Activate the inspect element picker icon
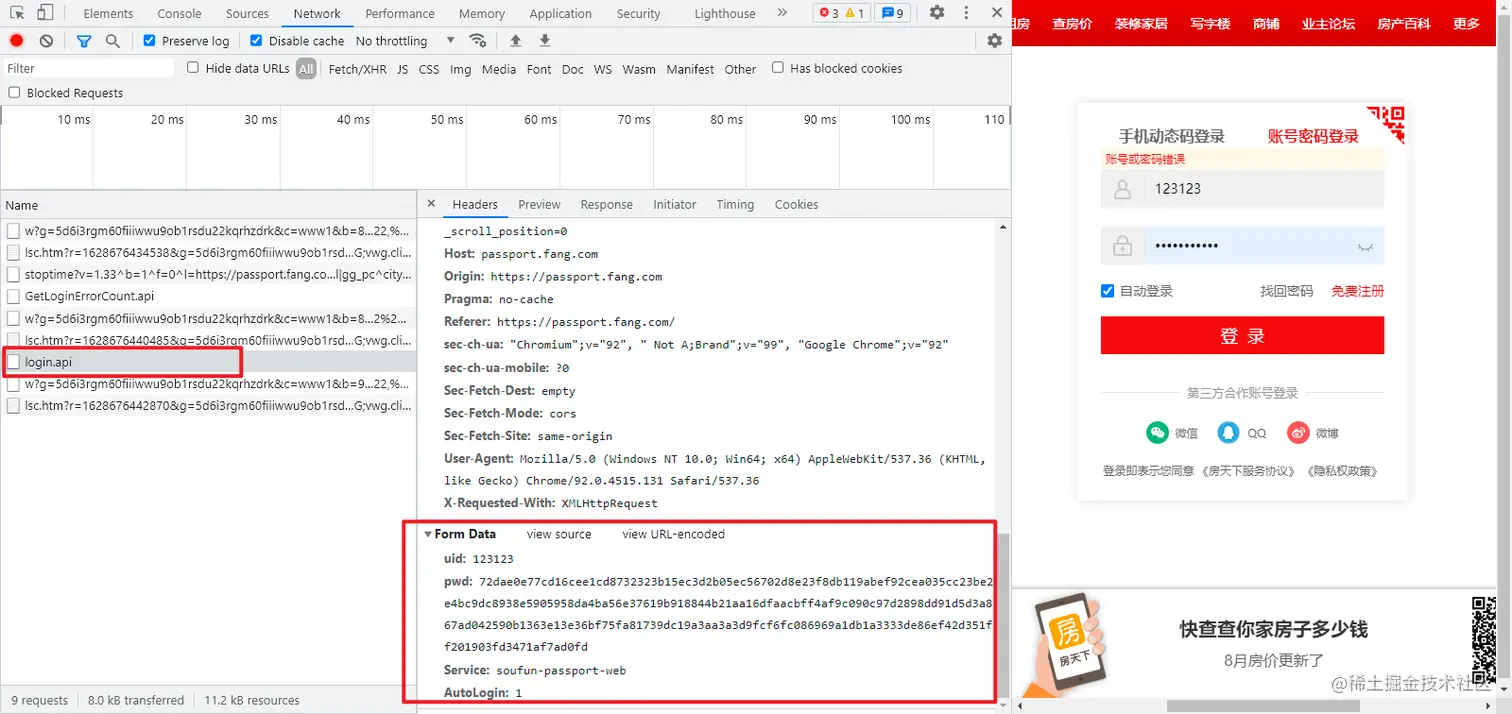The width and height of the screenshot is (1512, 714). [x=17, y=13]
